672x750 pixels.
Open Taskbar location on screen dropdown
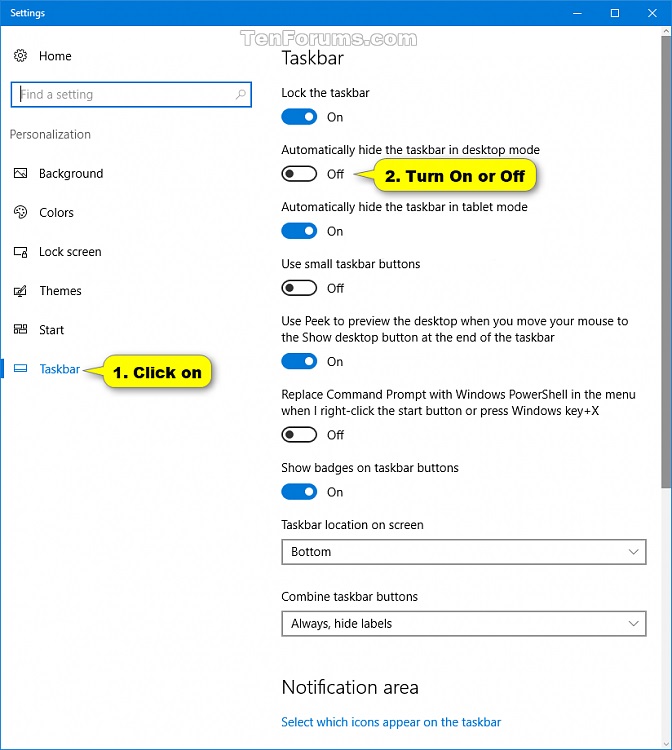[x=463, y=551]
